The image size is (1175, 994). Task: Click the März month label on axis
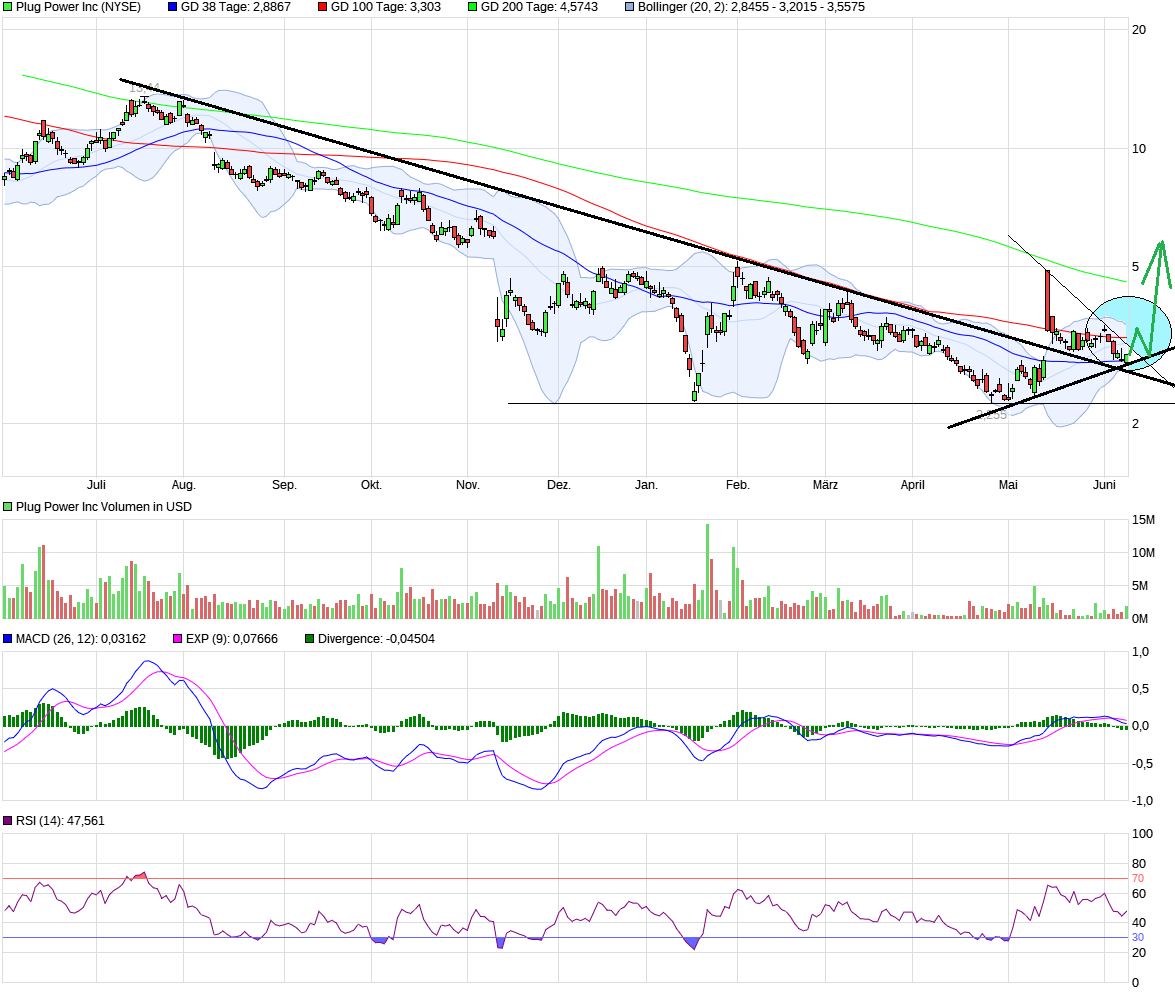coord(825,485)
